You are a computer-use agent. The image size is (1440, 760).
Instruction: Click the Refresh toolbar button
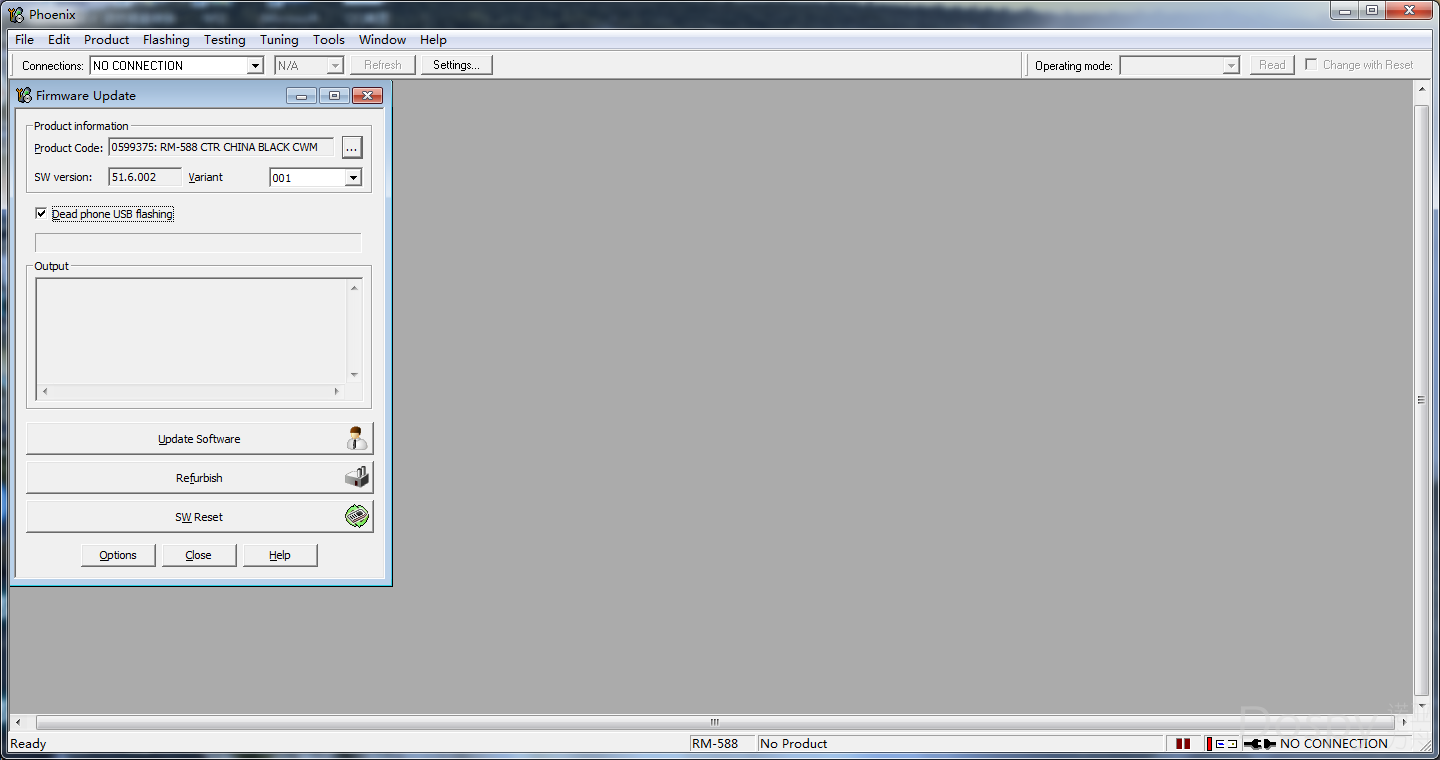(382, 65)
